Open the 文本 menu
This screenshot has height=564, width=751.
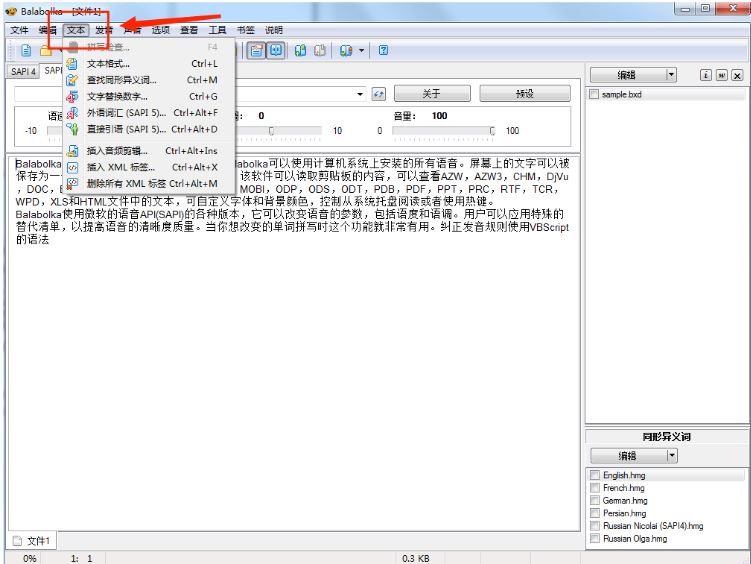[x=76, y=30]
